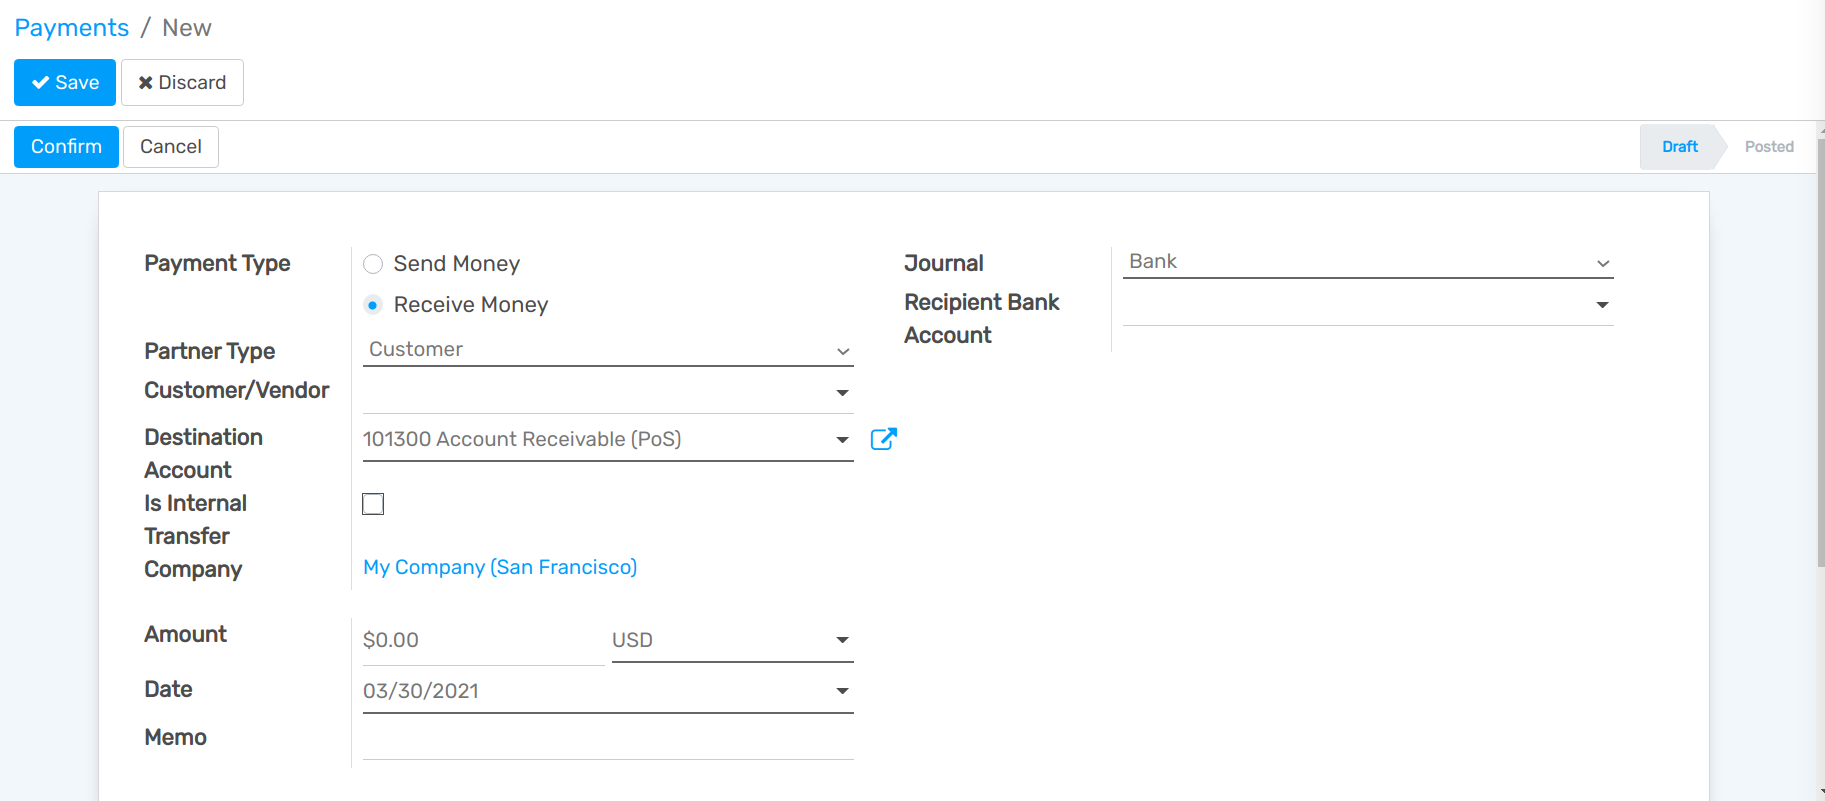
Task: Confirm the draft payment
Action: coord(66,147)
